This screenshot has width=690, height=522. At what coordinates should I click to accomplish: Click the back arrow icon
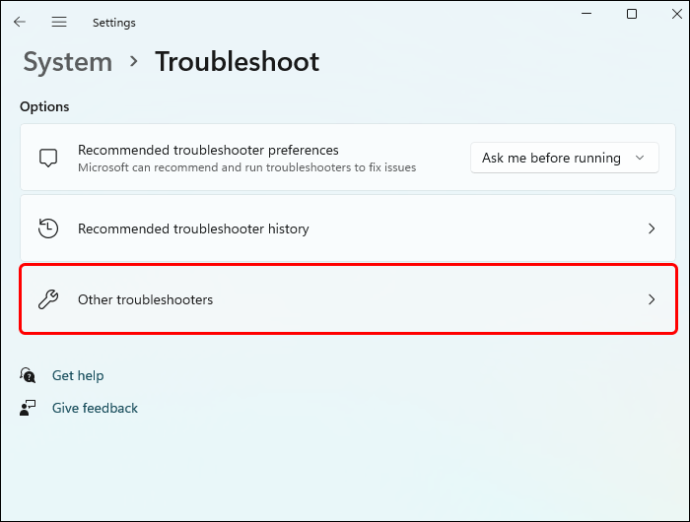pos(20,22)
